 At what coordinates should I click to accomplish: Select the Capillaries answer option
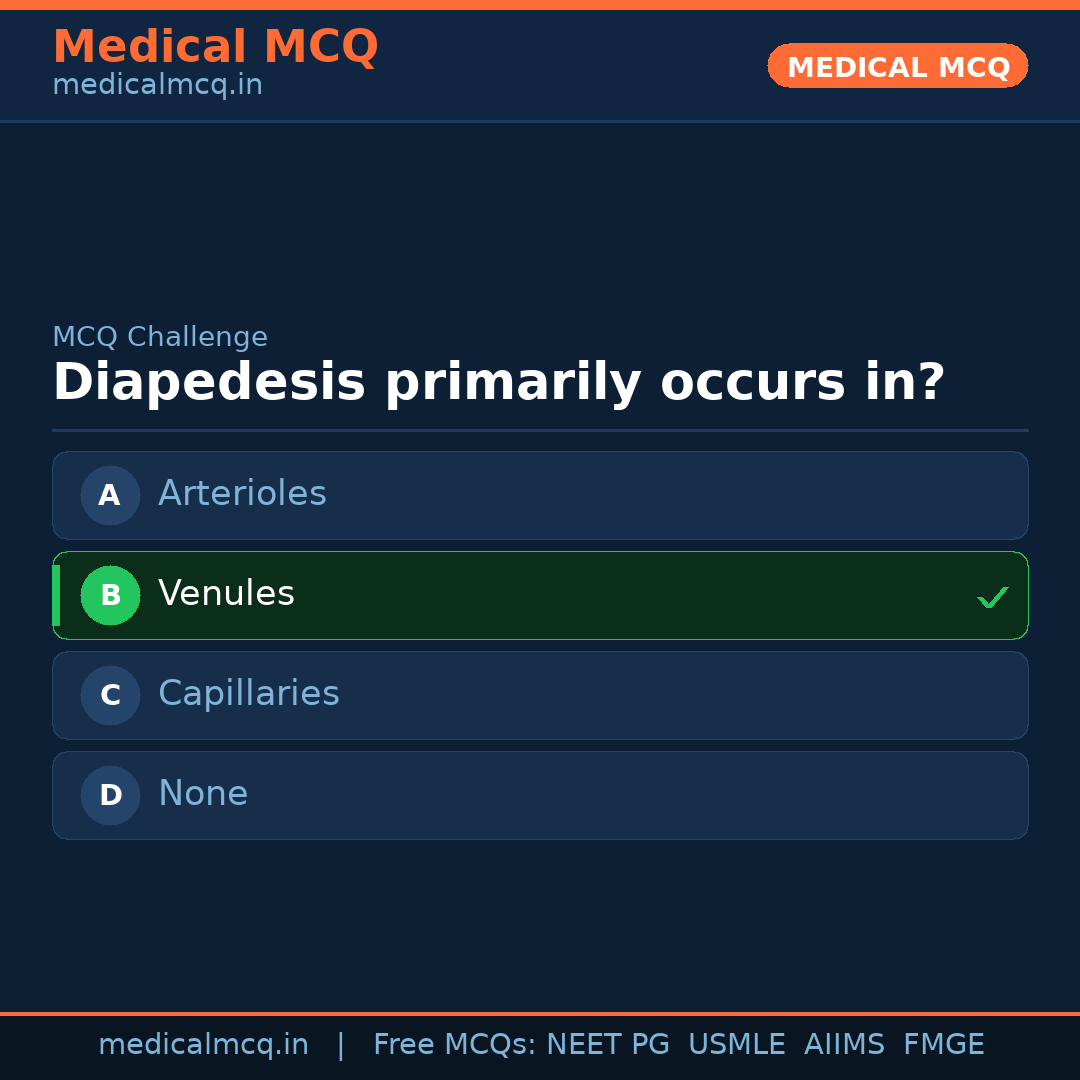click(540, 695)
